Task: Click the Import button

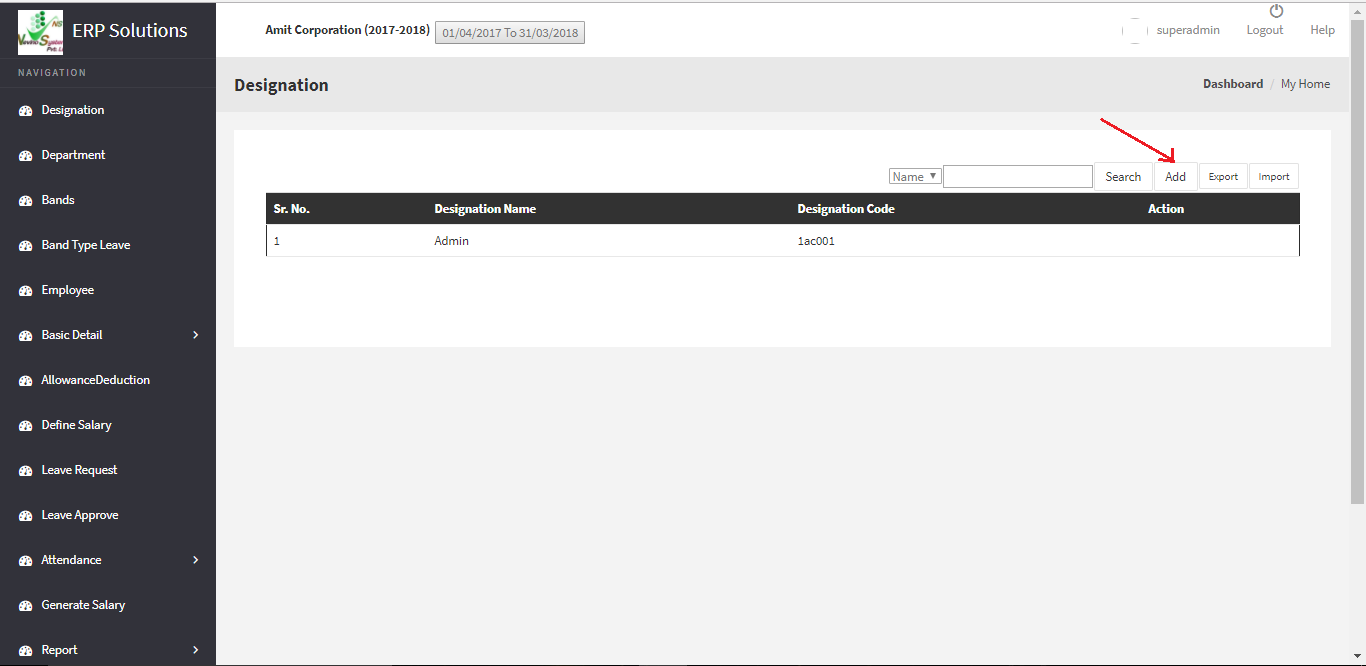Action: tap(1274, 177)
